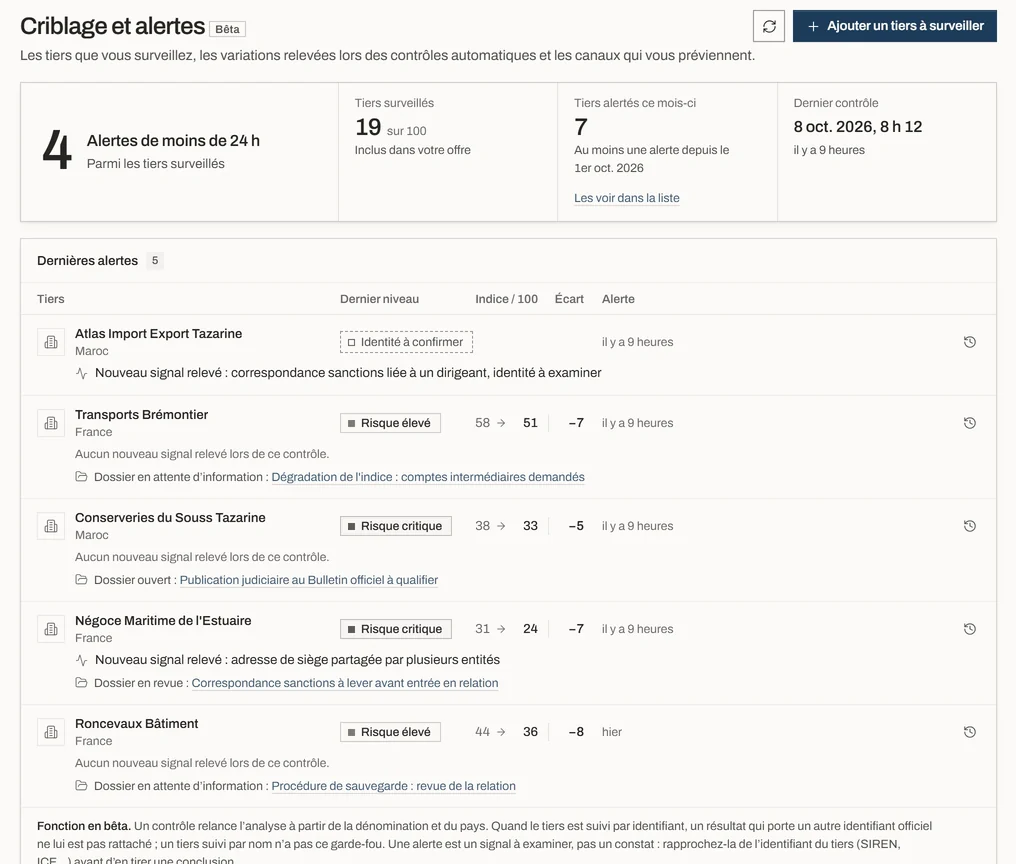This screenshot has width=1016, height=864.
Task: Click the 'Tiers' column header
Action: [51, 299]
